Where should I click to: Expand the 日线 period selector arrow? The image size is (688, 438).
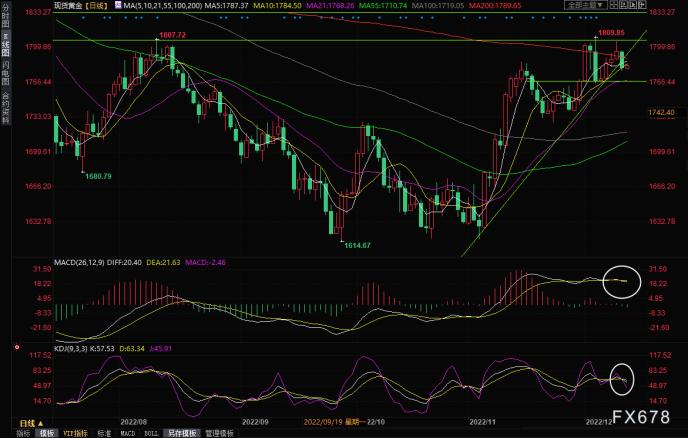coord(41,424)
